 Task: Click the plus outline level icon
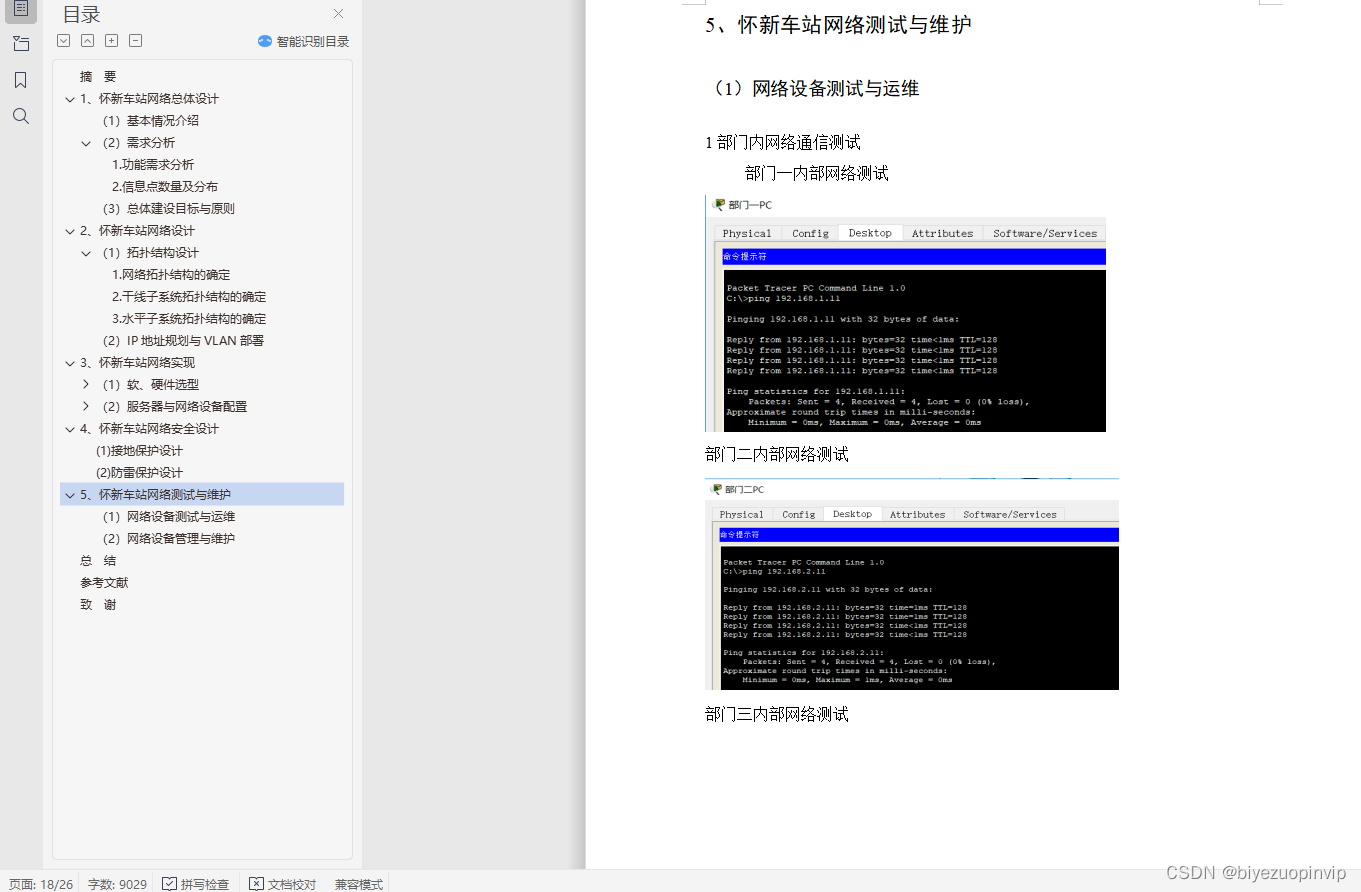[112, 41]
